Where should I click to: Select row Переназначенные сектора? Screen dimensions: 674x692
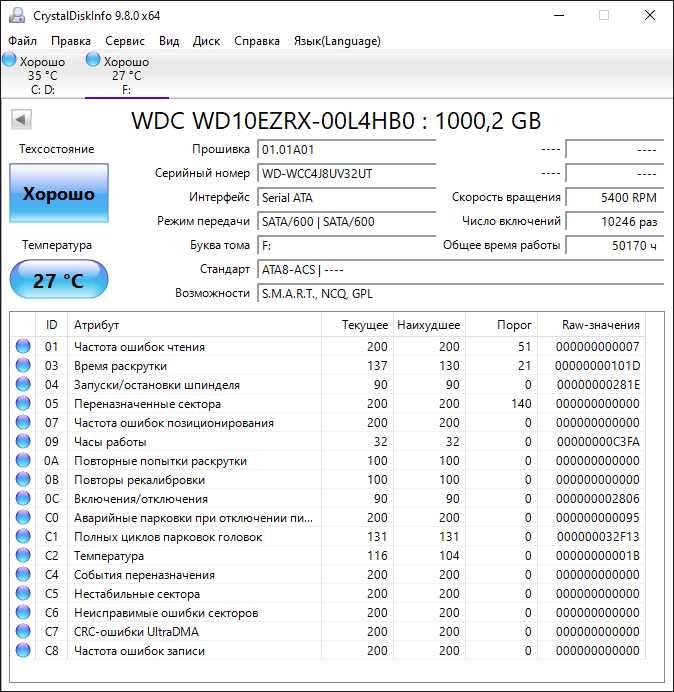point(328,403)
